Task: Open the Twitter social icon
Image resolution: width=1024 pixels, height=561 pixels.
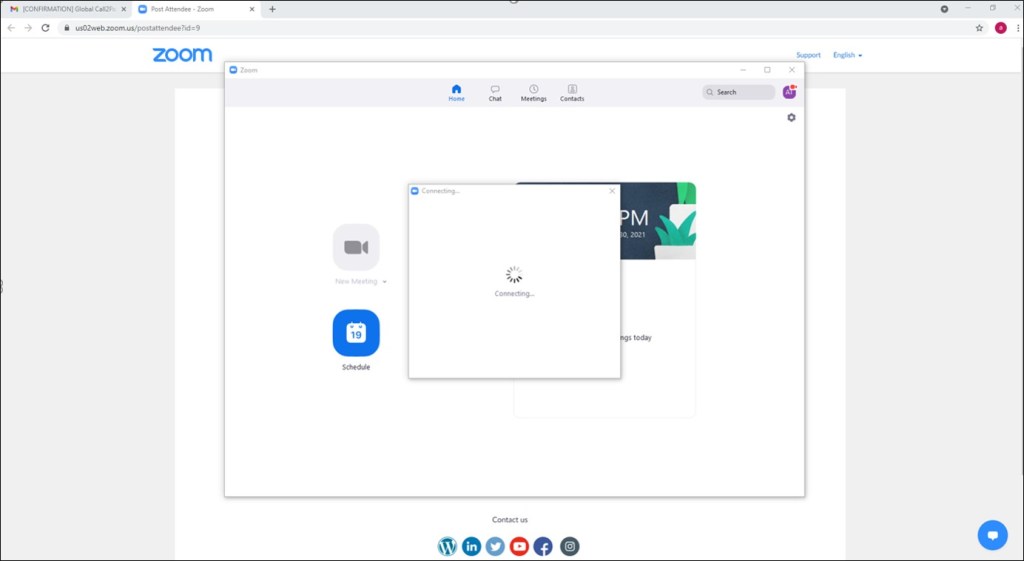Action: click(495, 546)
